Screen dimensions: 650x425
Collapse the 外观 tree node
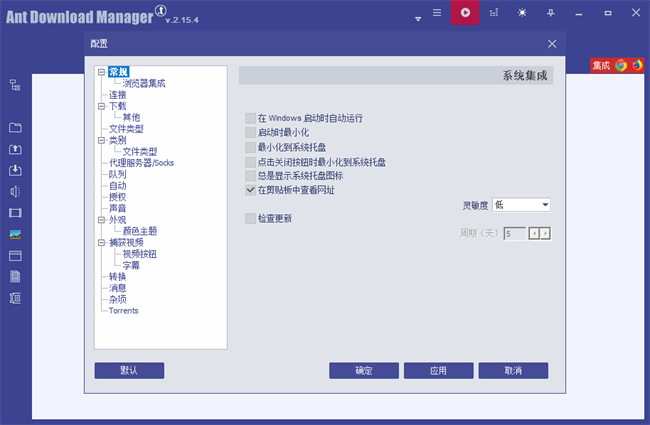pyautogui.click(x=100, y=219)
